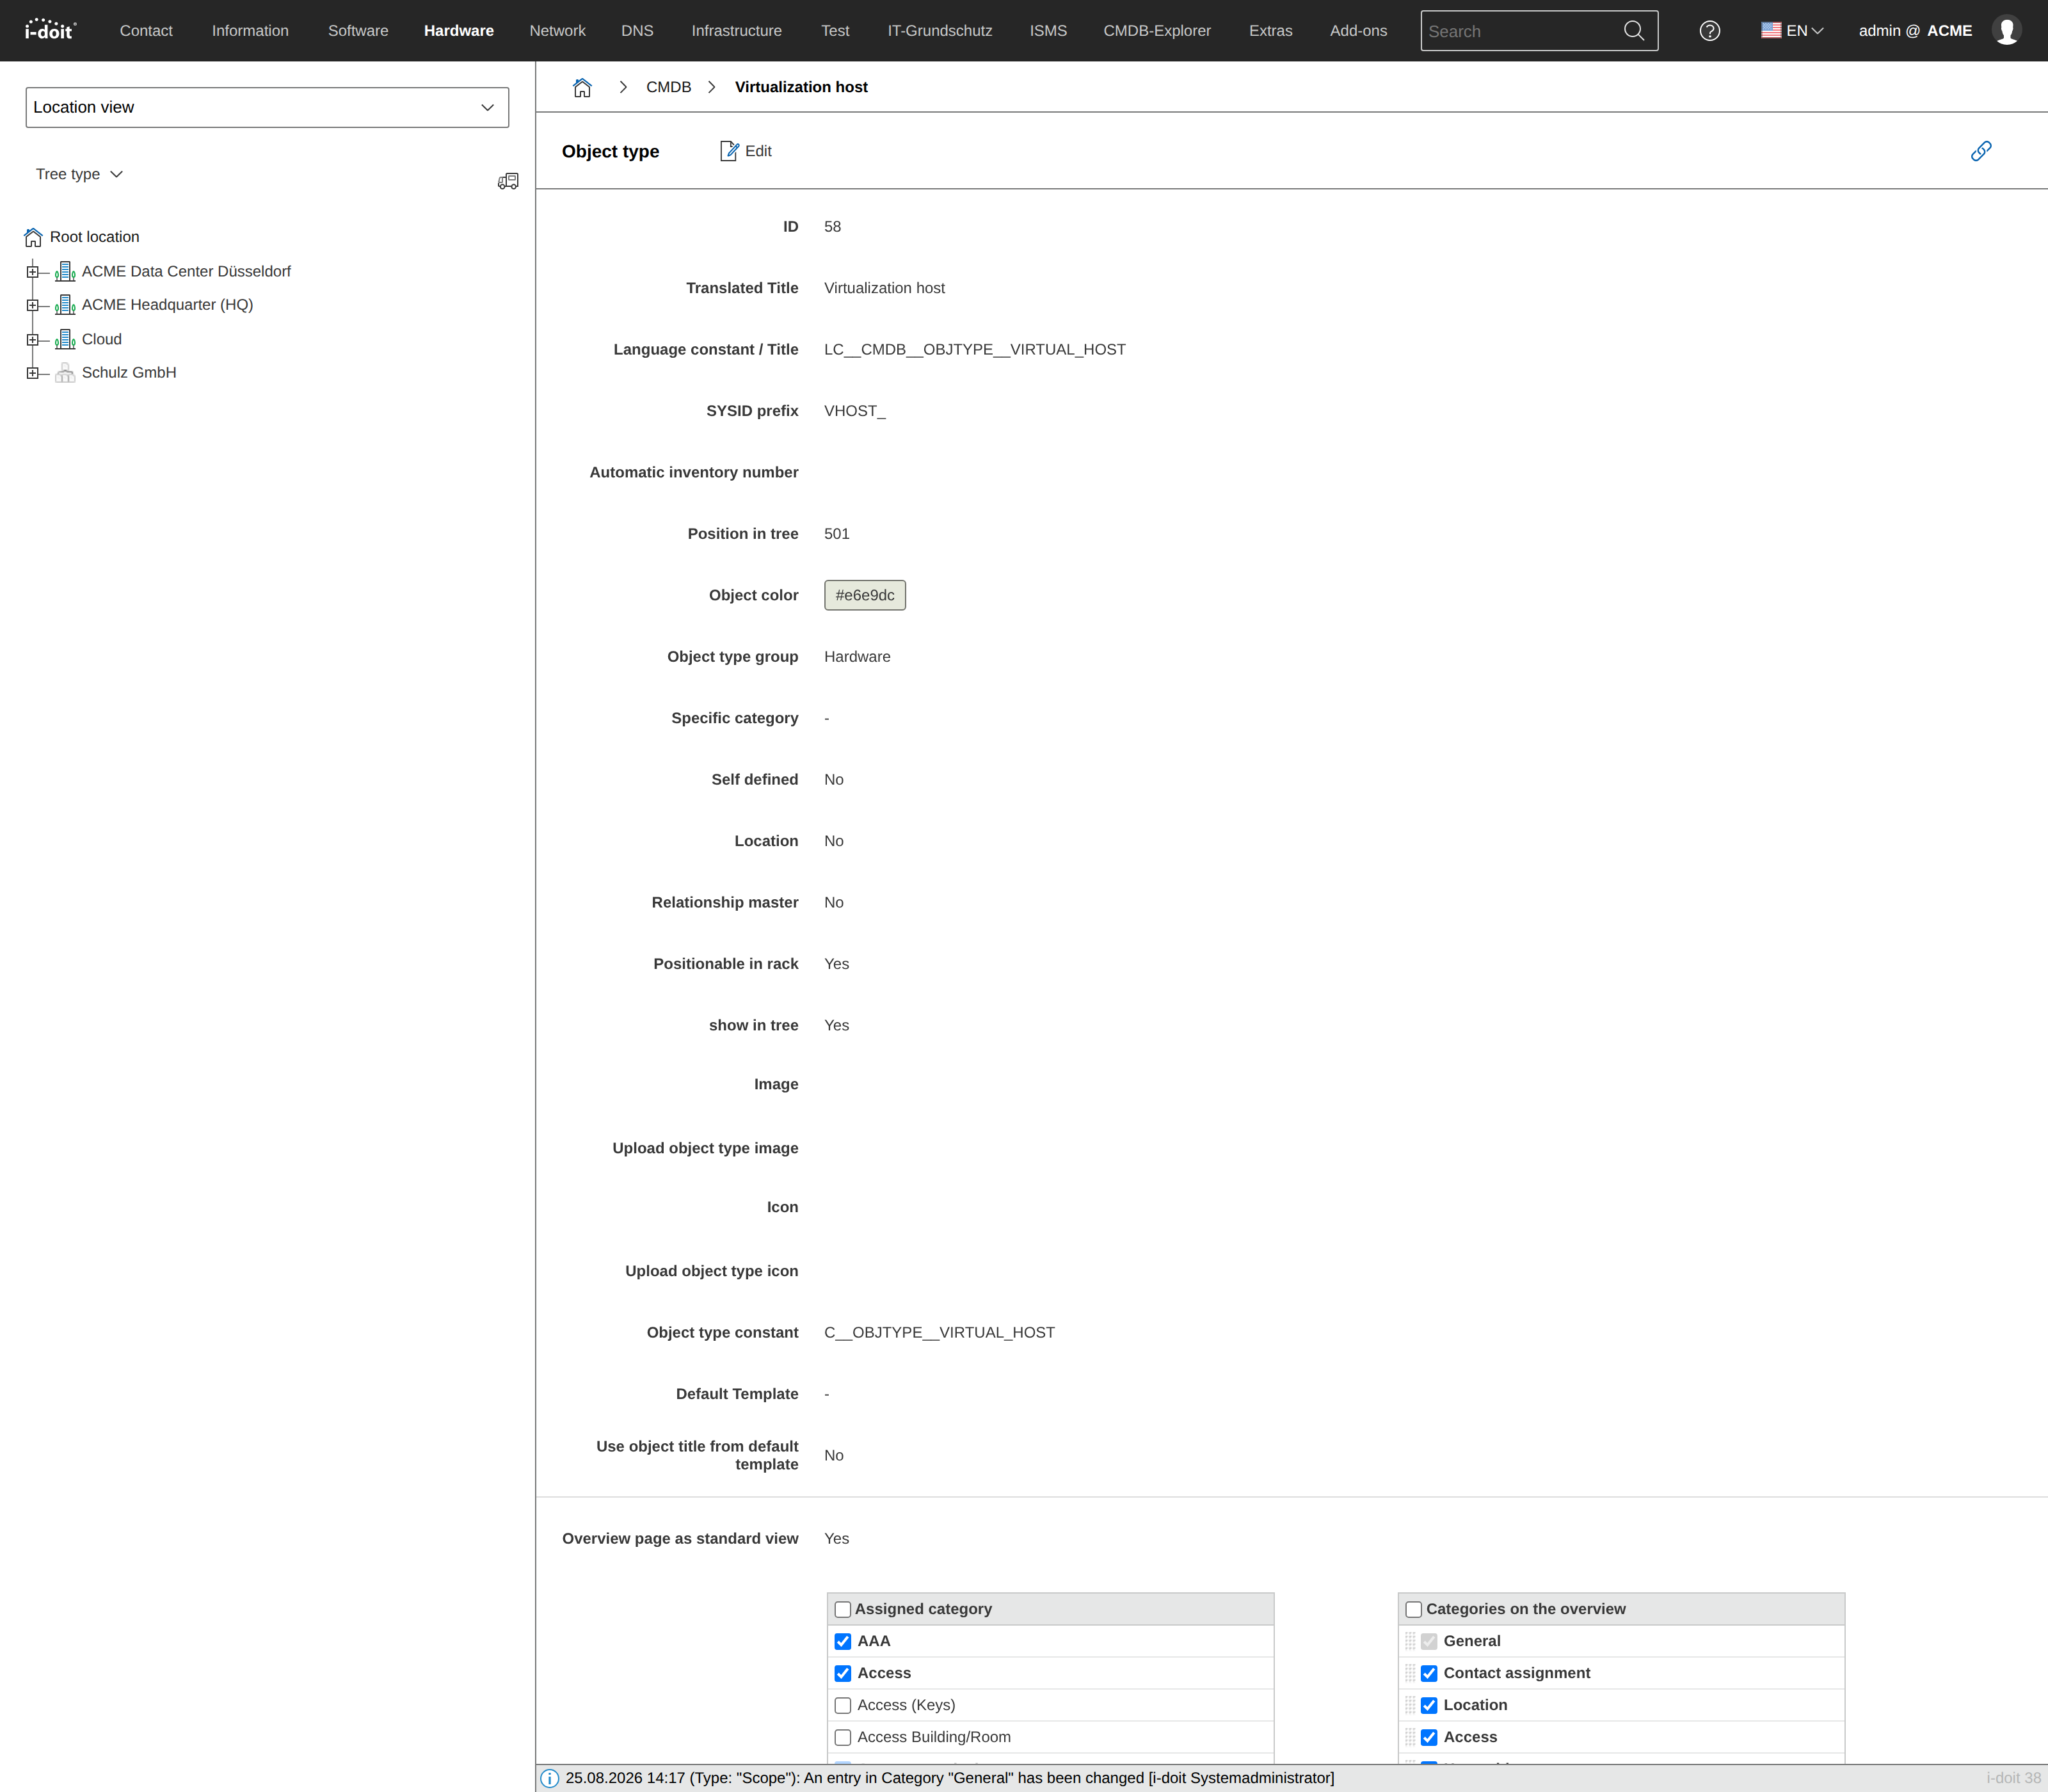This screenshot has height=1792, width=2048.
Task: Open the Infrastructure menu
Action: click(736, 31)
